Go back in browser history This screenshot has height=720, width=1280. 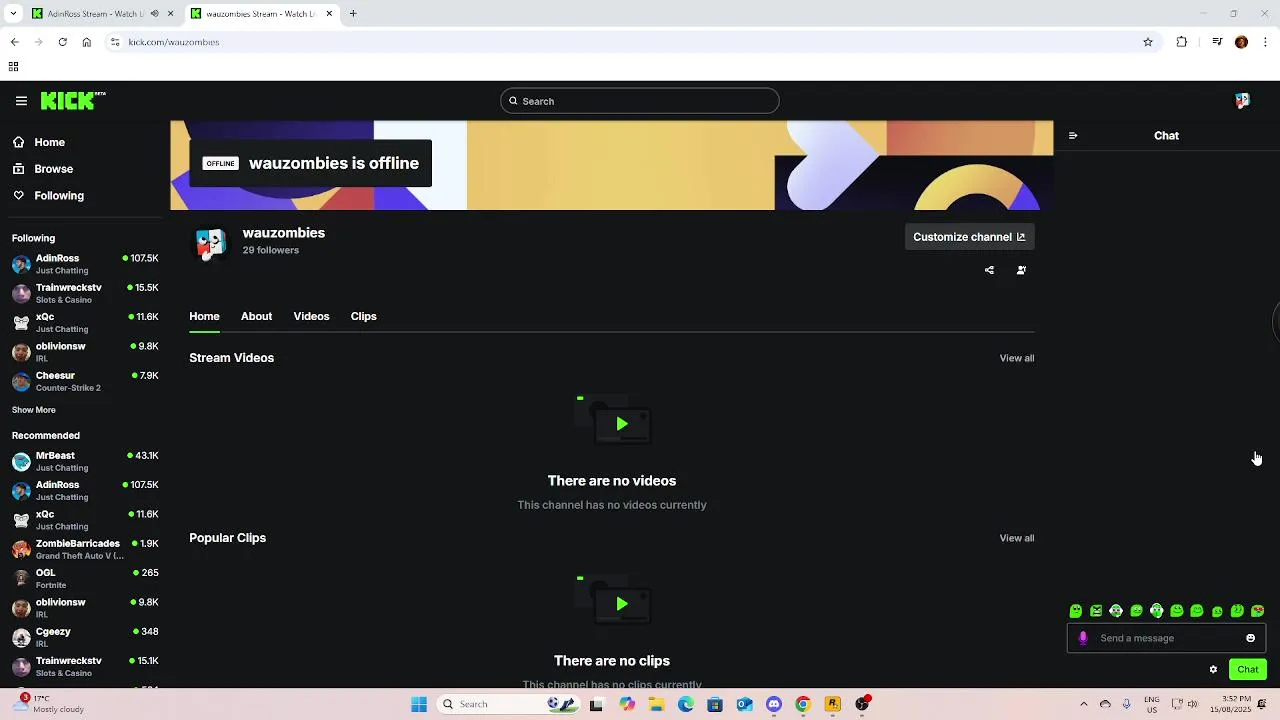pos(14,42)
